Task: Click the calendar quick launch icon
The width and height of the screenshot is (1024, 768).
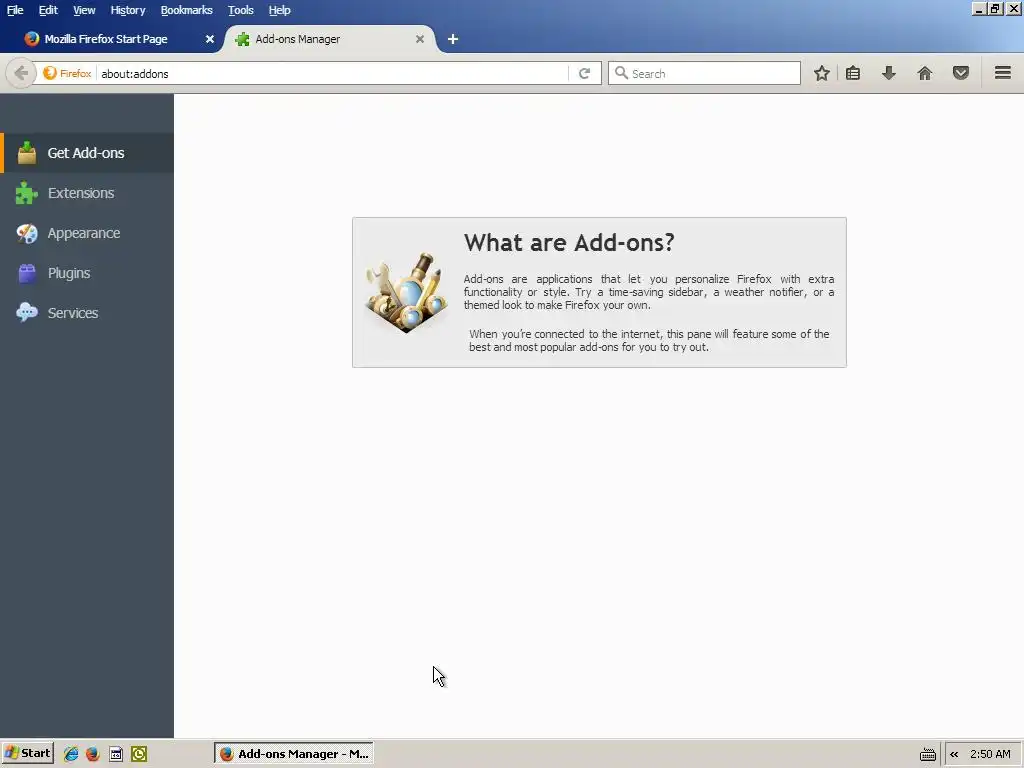Action: click(116, 754)
